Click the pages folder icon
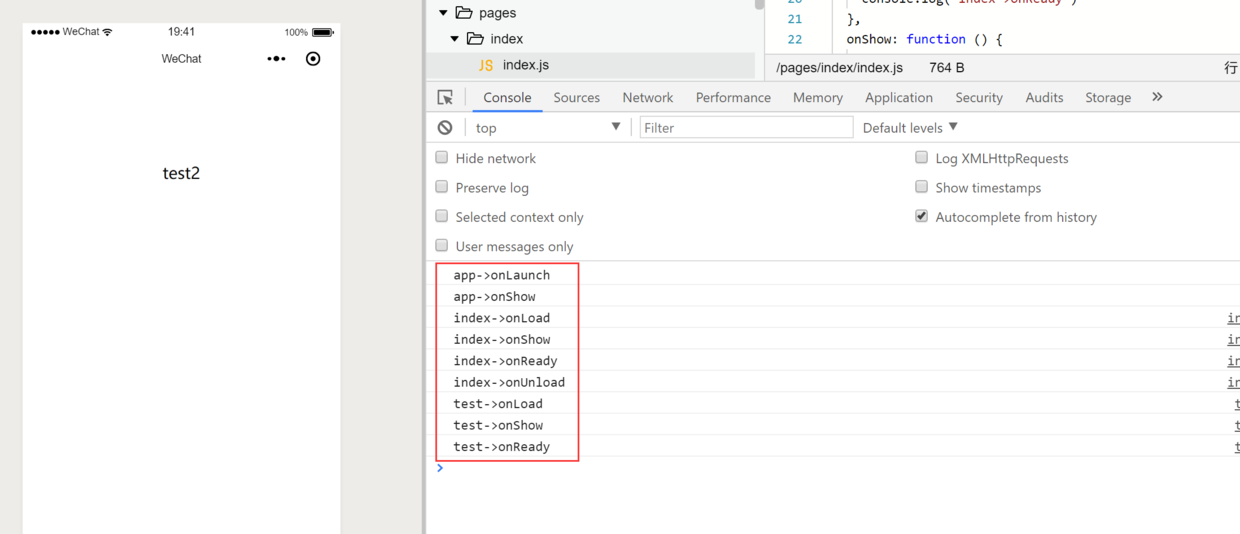The height and width of the screenshot is (534, 1240). click(x=464, y=13)
